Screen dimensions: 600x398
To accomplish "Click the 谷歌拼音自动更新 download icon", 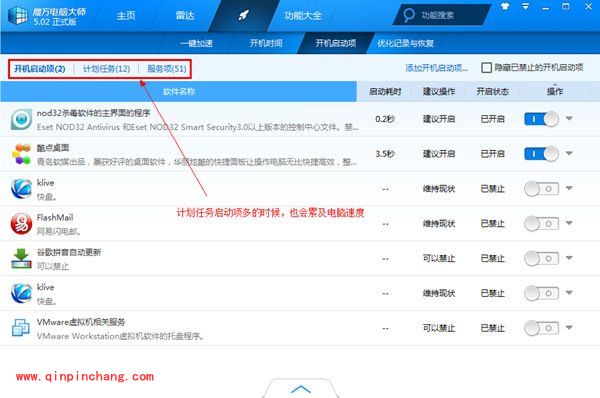I will [21, 258].
